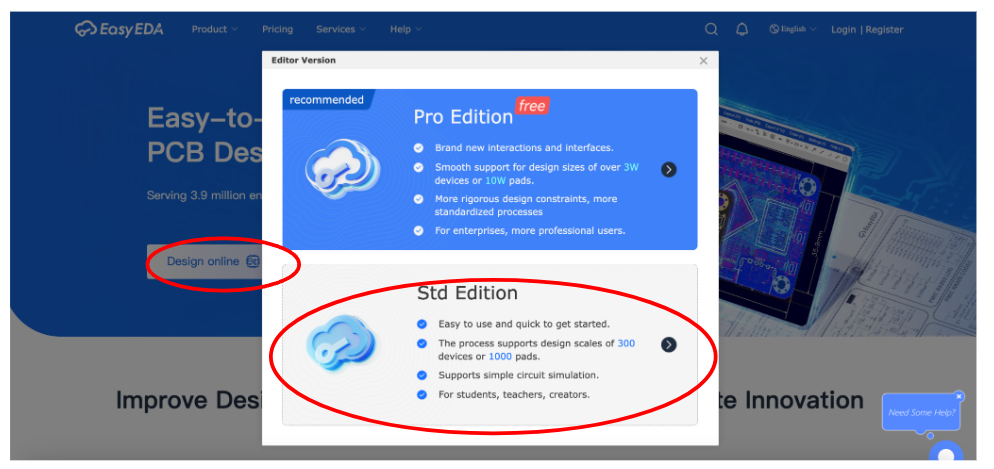994x469 pixels.
Task: Close the Editor Version dialog
Action: (x=703, y=61)
